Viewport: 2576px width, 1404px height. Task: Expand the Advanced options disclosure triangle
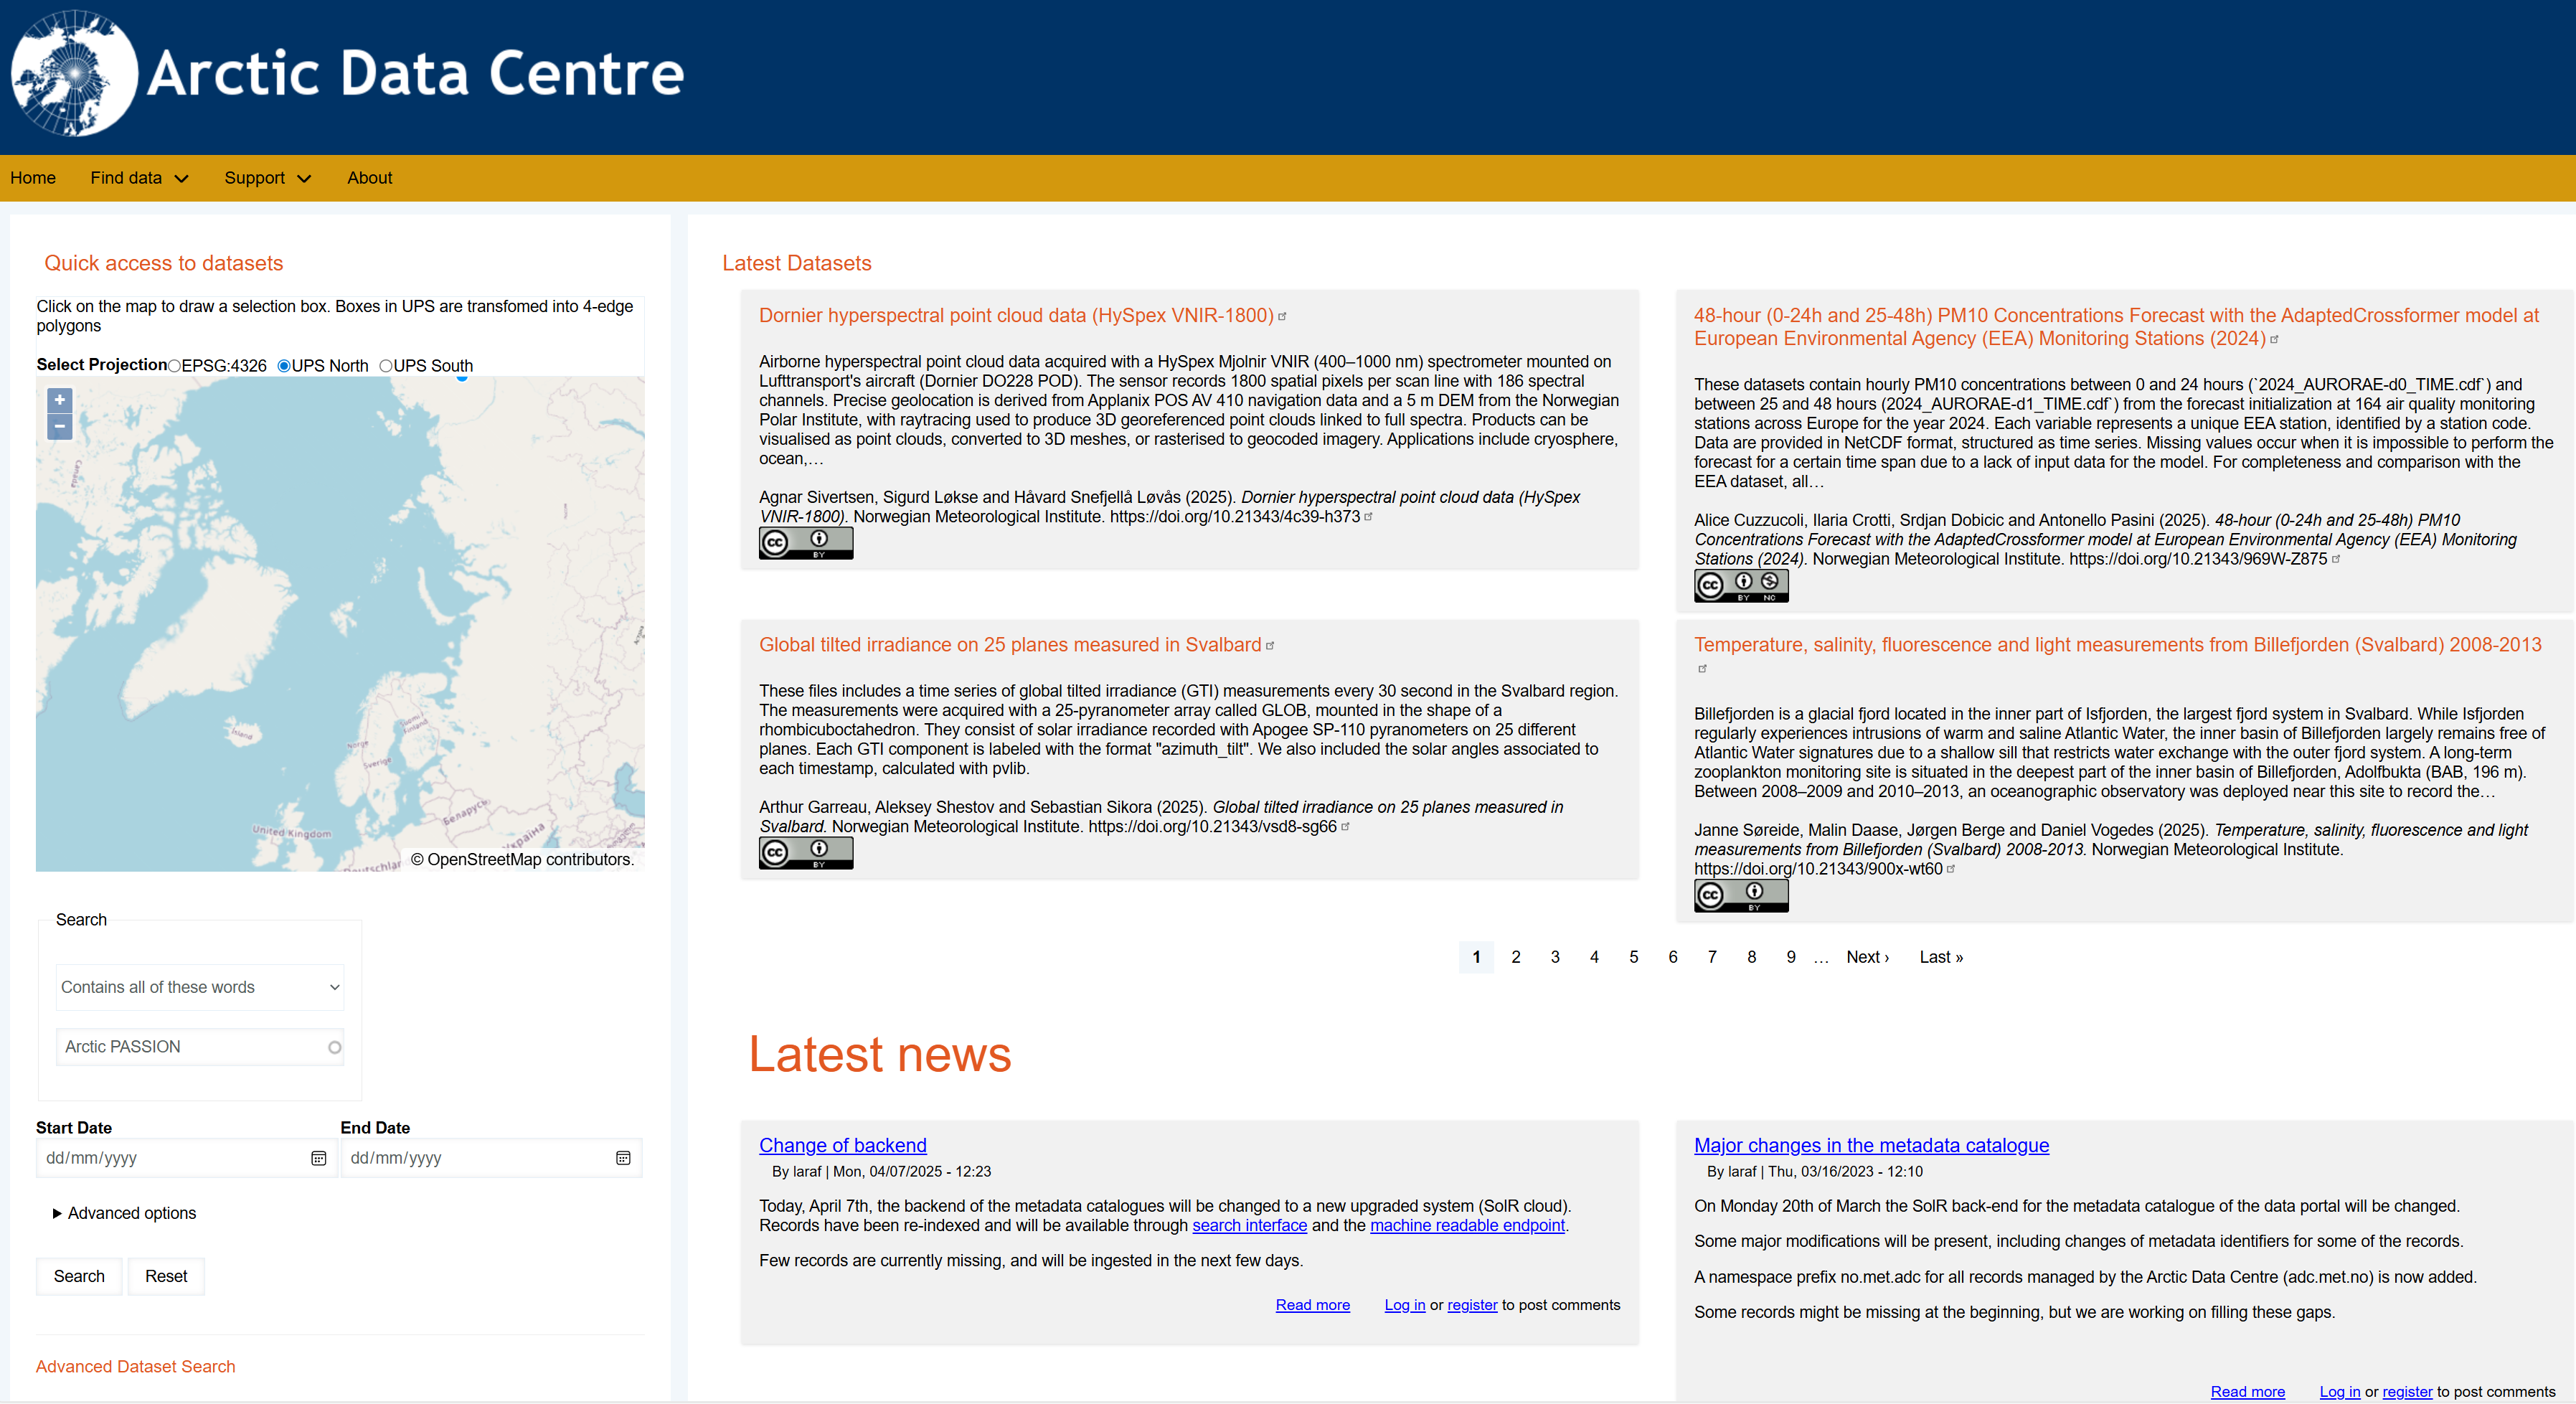pos(57,1213)
